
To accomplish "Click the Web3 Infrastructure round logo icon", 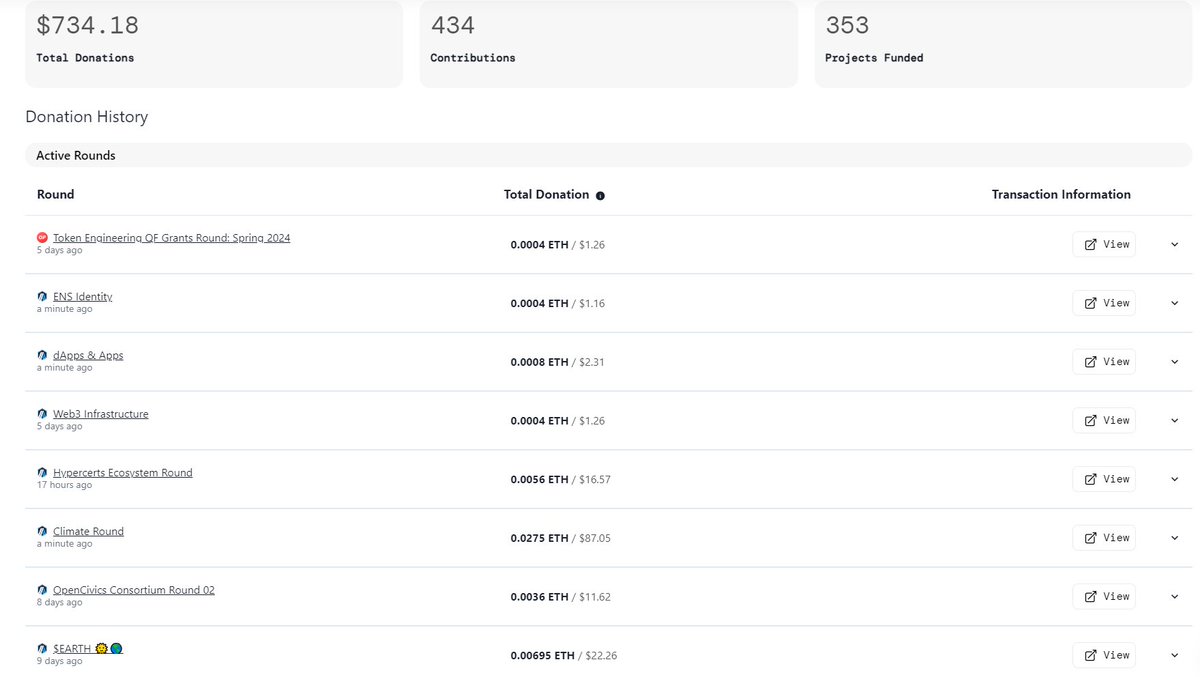I will click(42, 414).
